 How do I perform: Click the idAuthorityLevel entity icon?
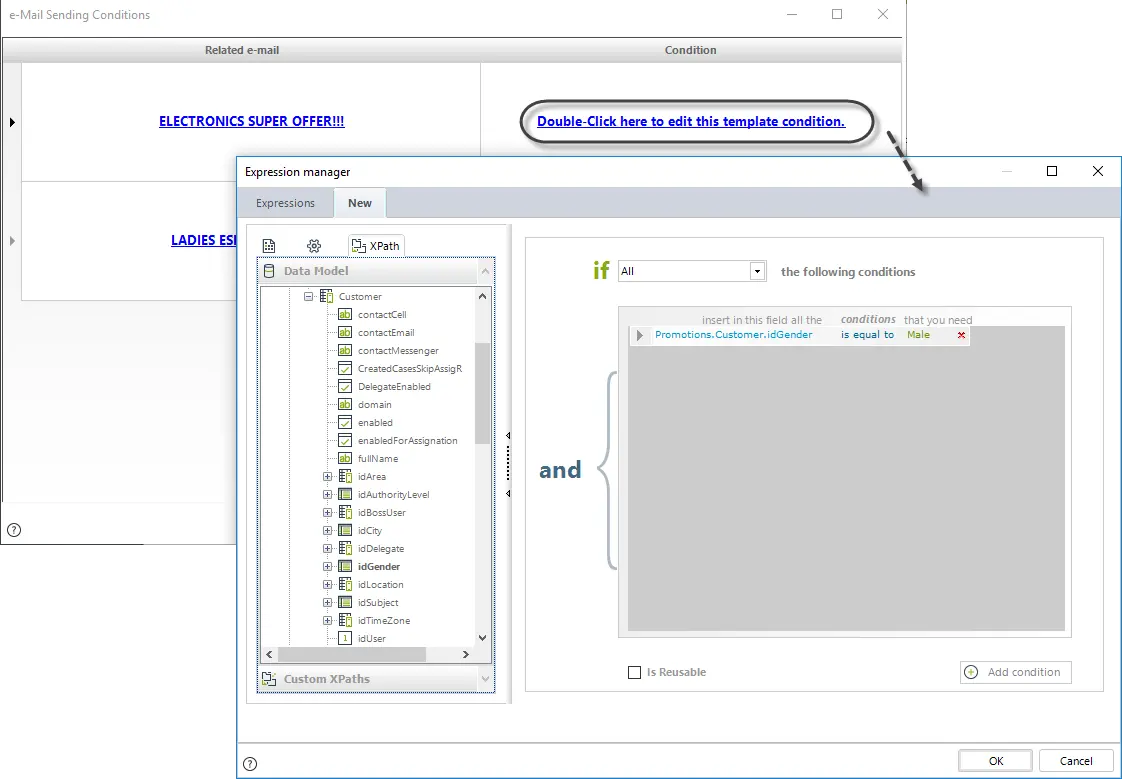(345, 494)
